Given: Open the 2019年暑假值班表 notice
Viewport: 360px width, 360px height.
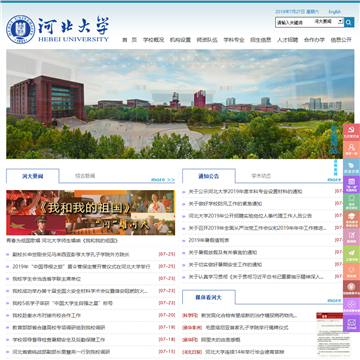Looking at the screenshot, I should [209, 240].
